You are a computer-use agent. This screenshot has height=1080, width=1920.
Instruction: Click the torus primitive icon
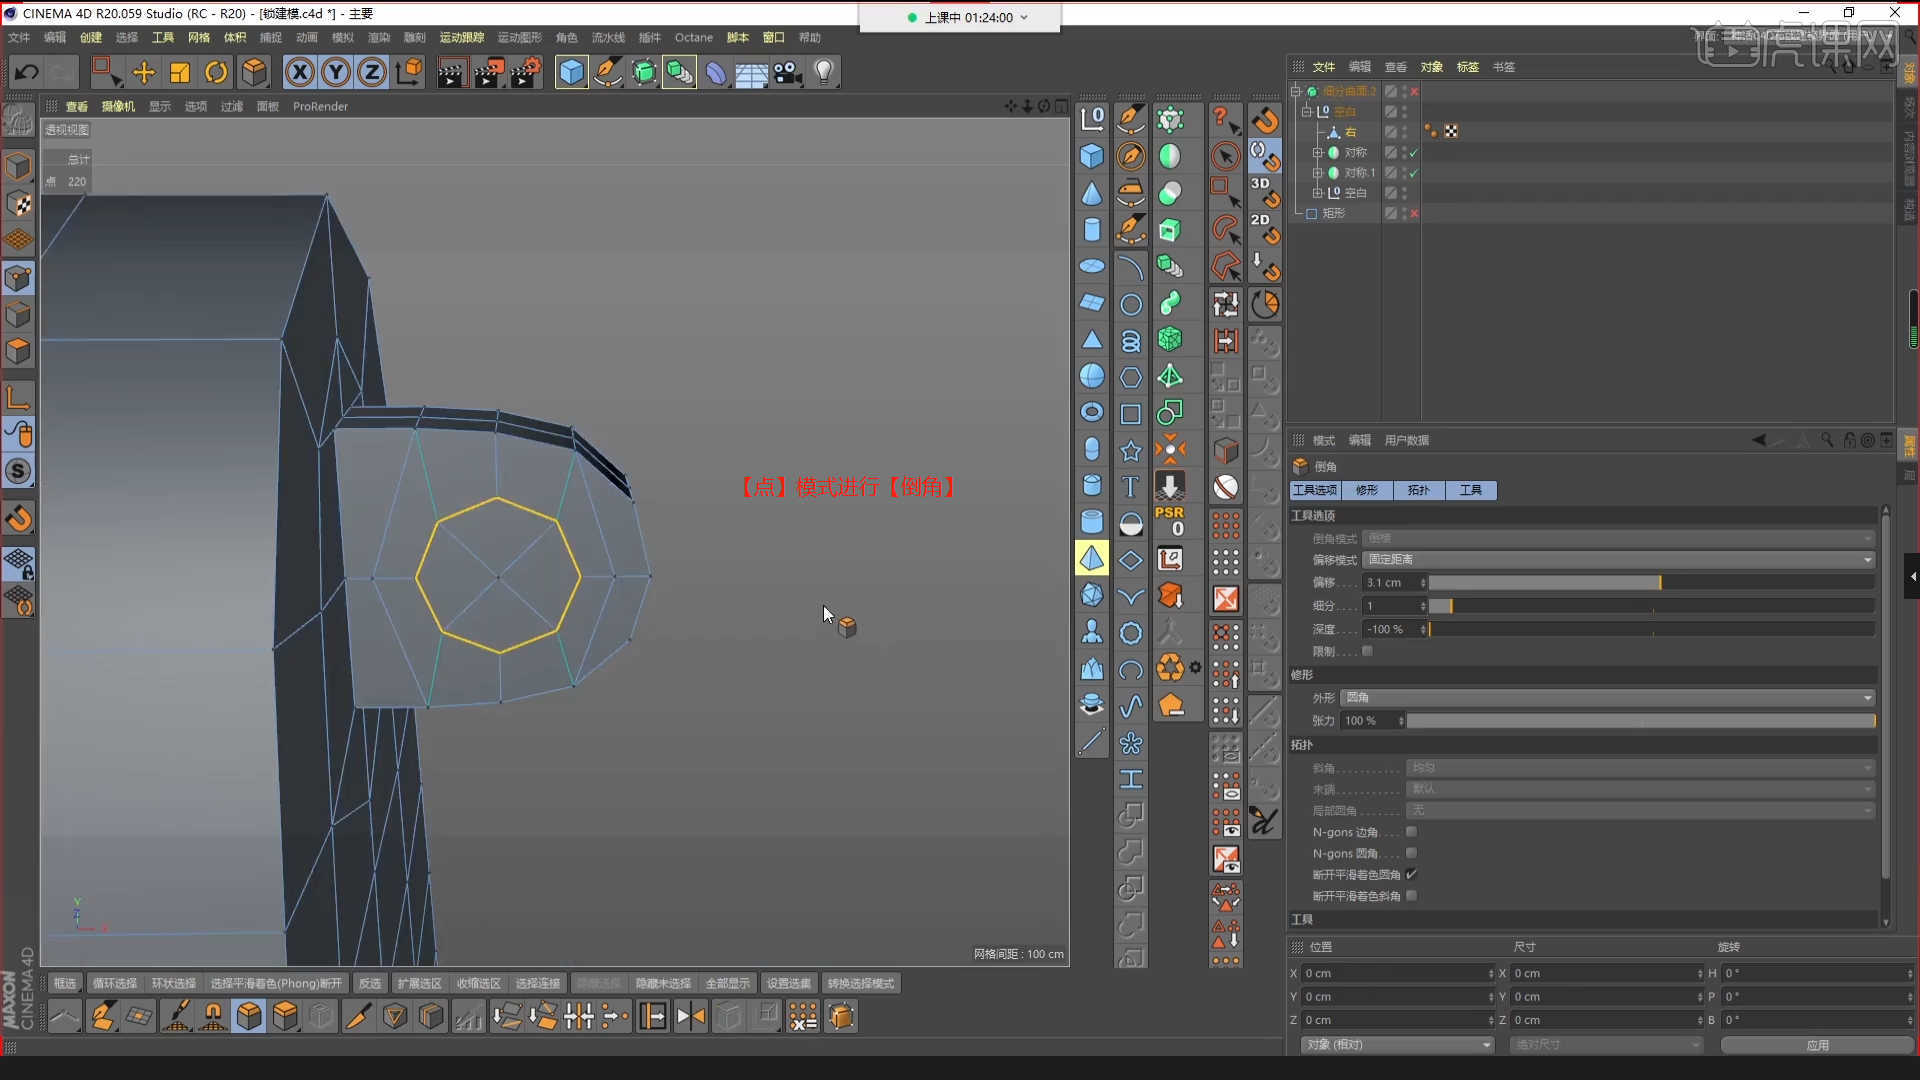coord(1092,412)
